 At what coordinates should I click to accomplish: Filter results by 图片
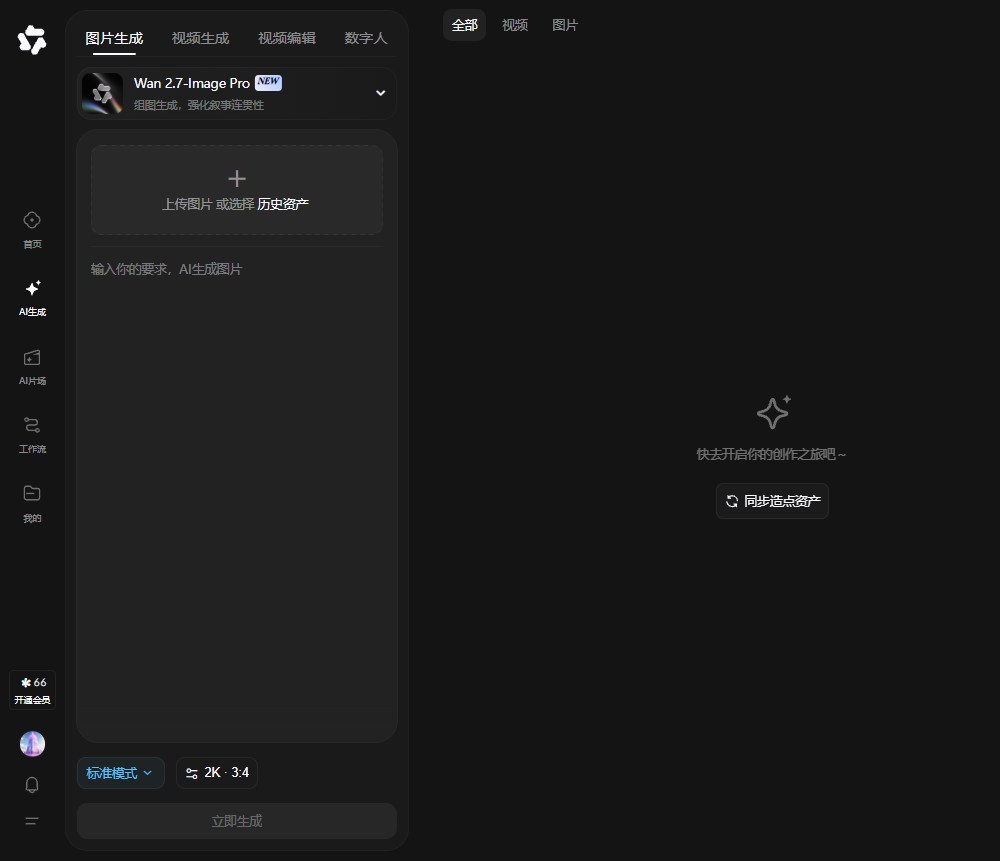coord(564,26)
